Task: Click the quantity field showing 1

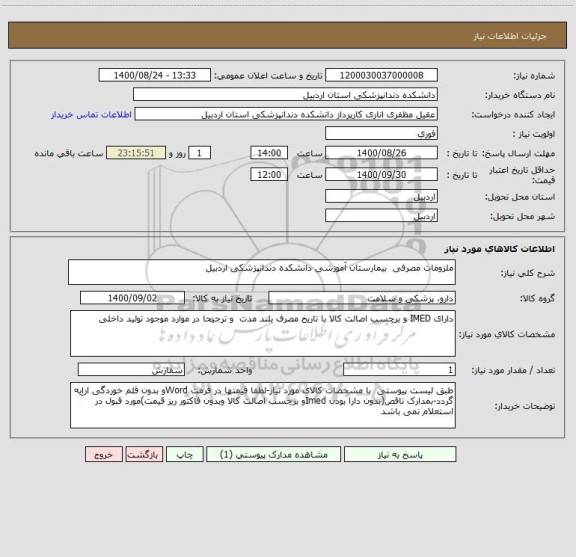Action: click(399, 370)
